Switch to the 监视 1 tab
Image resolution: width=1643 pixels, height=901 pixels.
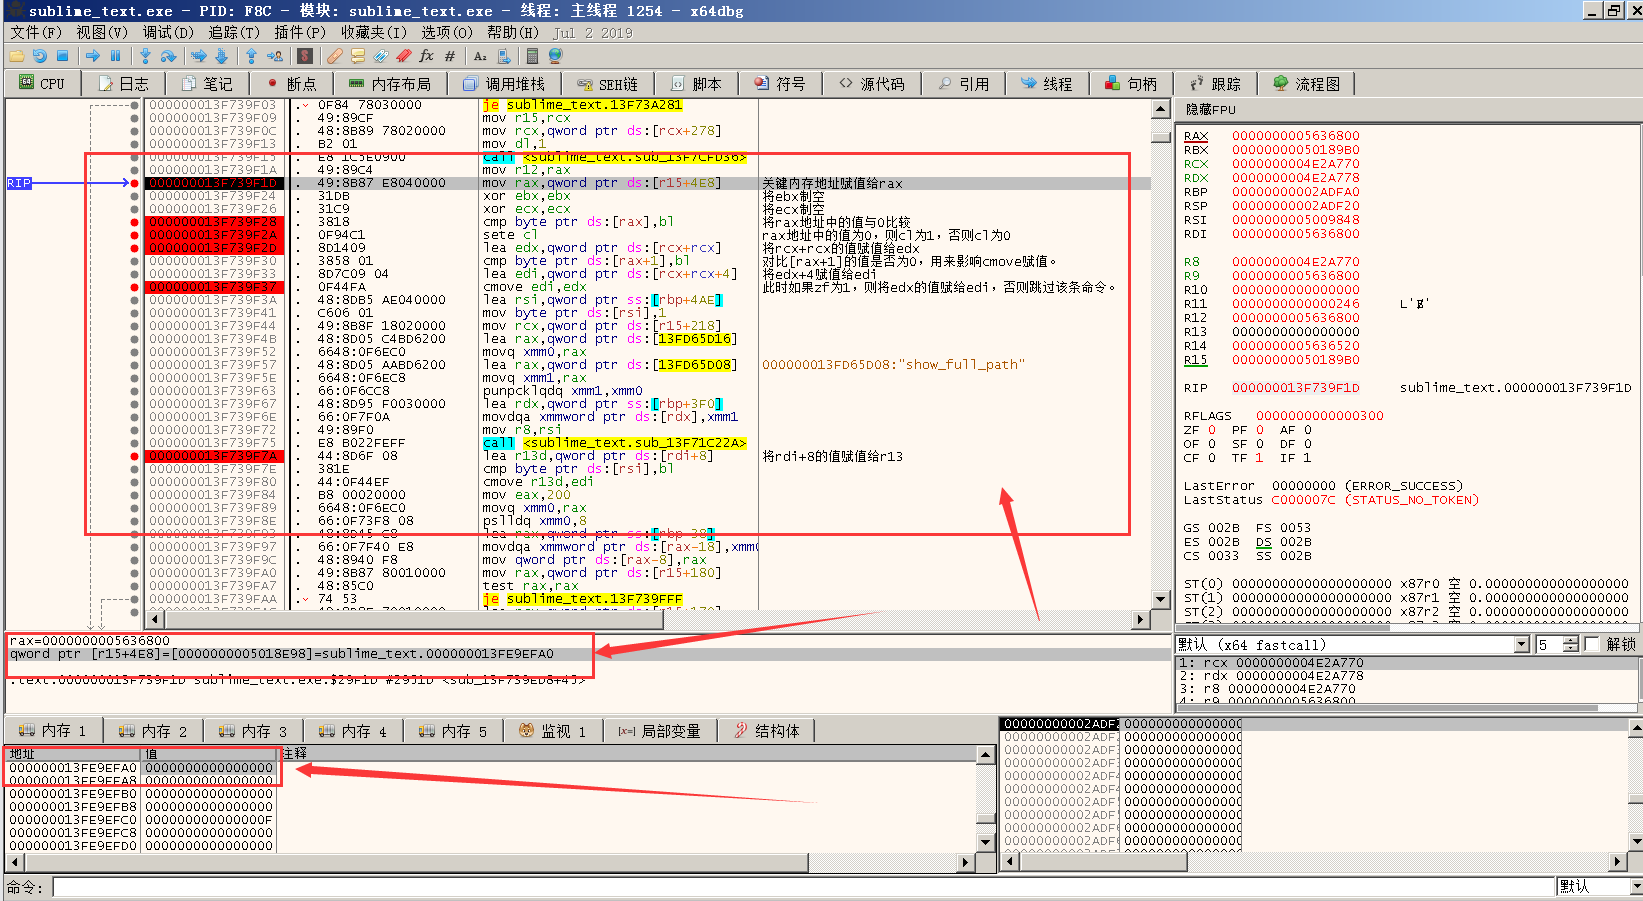(553, 731)
